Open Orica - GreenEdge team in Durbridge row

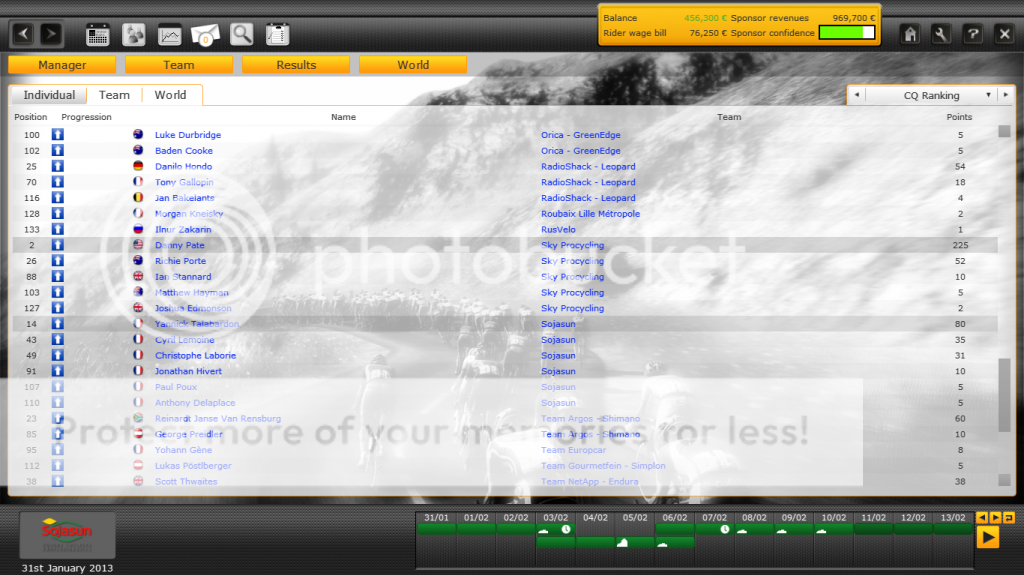point(581,135)
